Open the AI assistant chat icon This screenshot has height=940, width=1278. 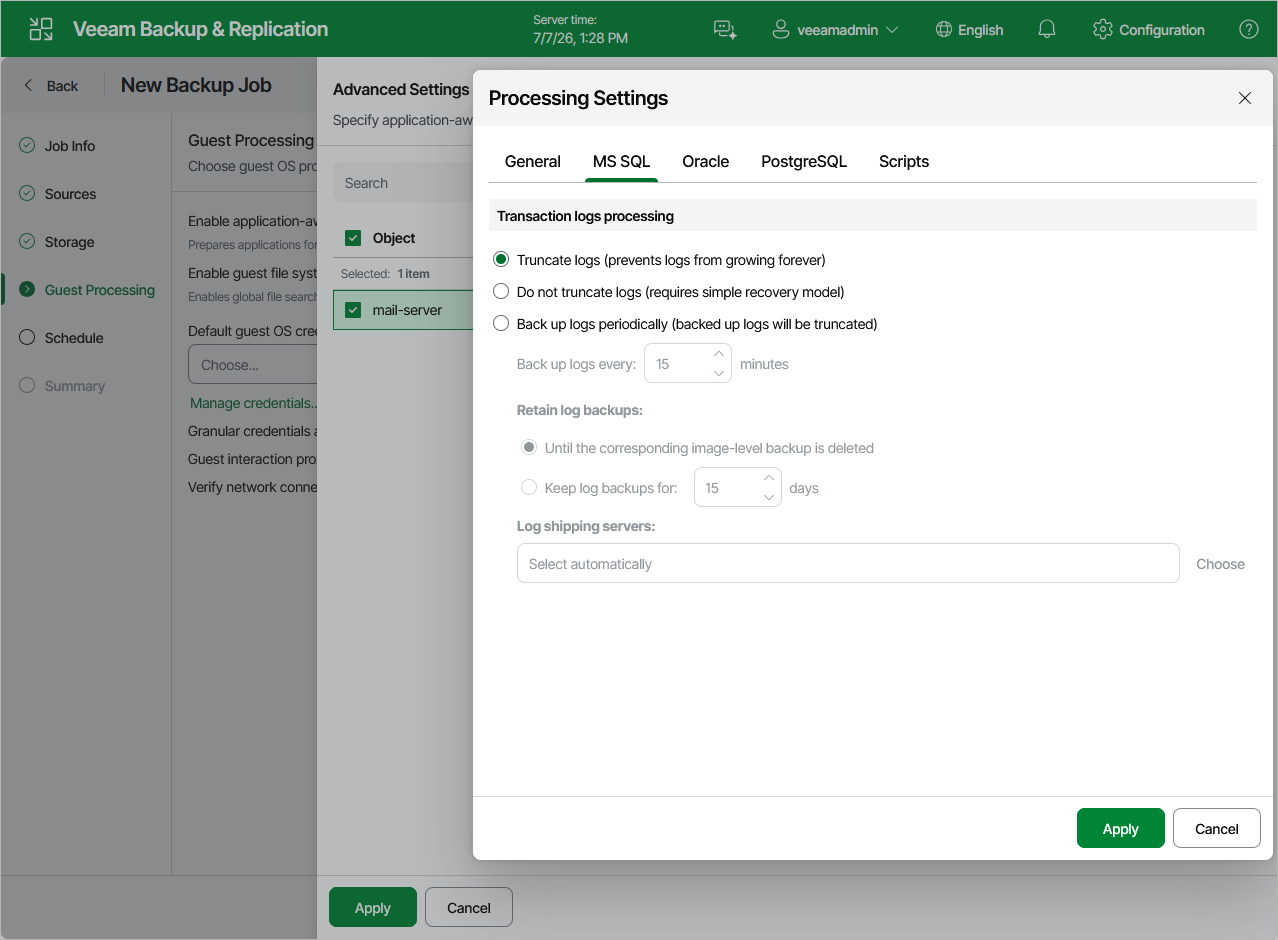tap(725, 30)
